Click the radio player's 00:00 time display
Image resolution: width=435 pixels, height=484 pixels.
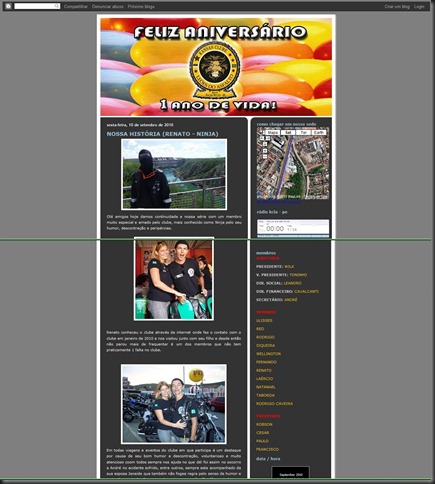pos(275,229)
